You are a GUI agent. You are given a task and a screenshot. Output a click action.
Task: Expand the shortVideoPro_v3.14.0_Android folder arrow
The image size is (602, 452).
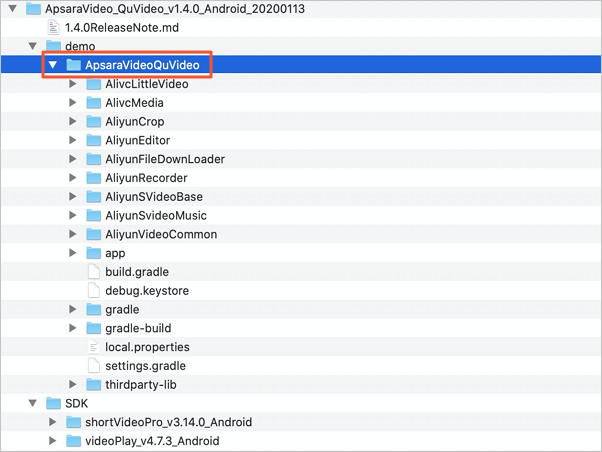point(53,422)
